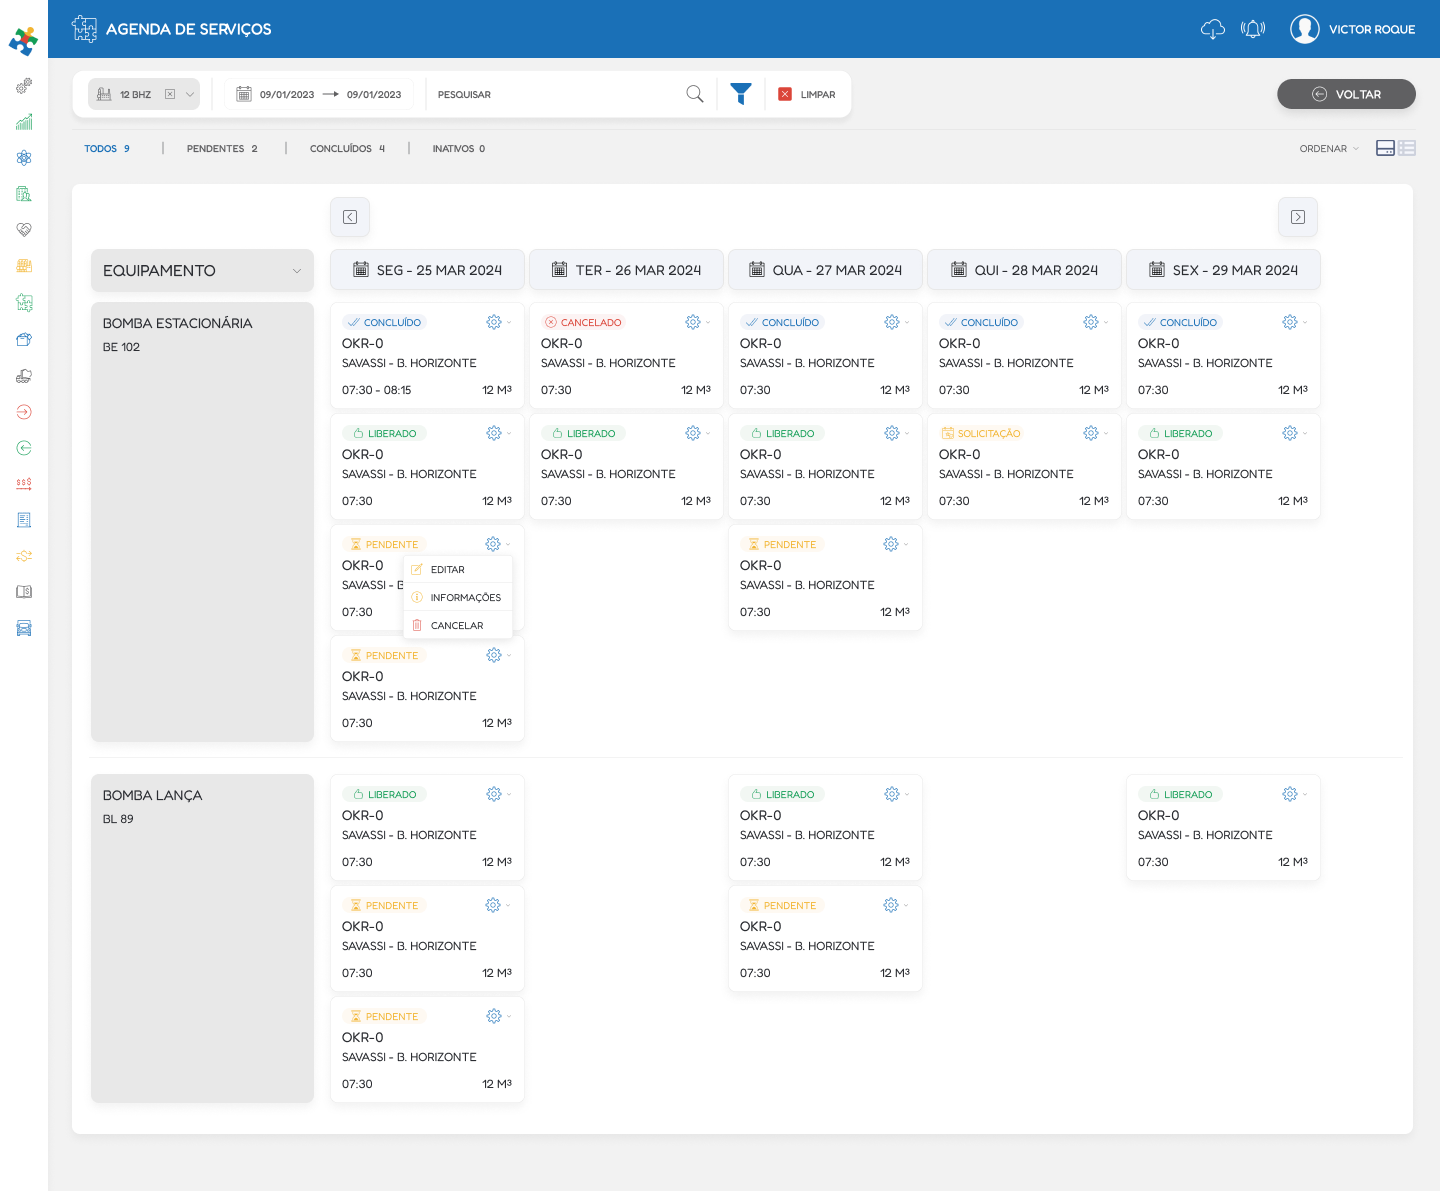Choose Cancelar in the context menu
This screenshot has width=1440, height=1191.
(456, 626)
